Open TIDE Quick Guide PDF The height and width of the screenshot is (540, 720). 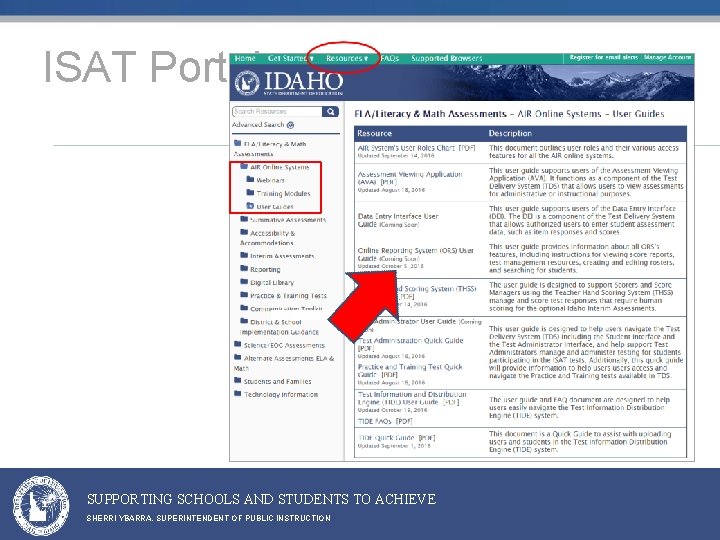[396, 438]
